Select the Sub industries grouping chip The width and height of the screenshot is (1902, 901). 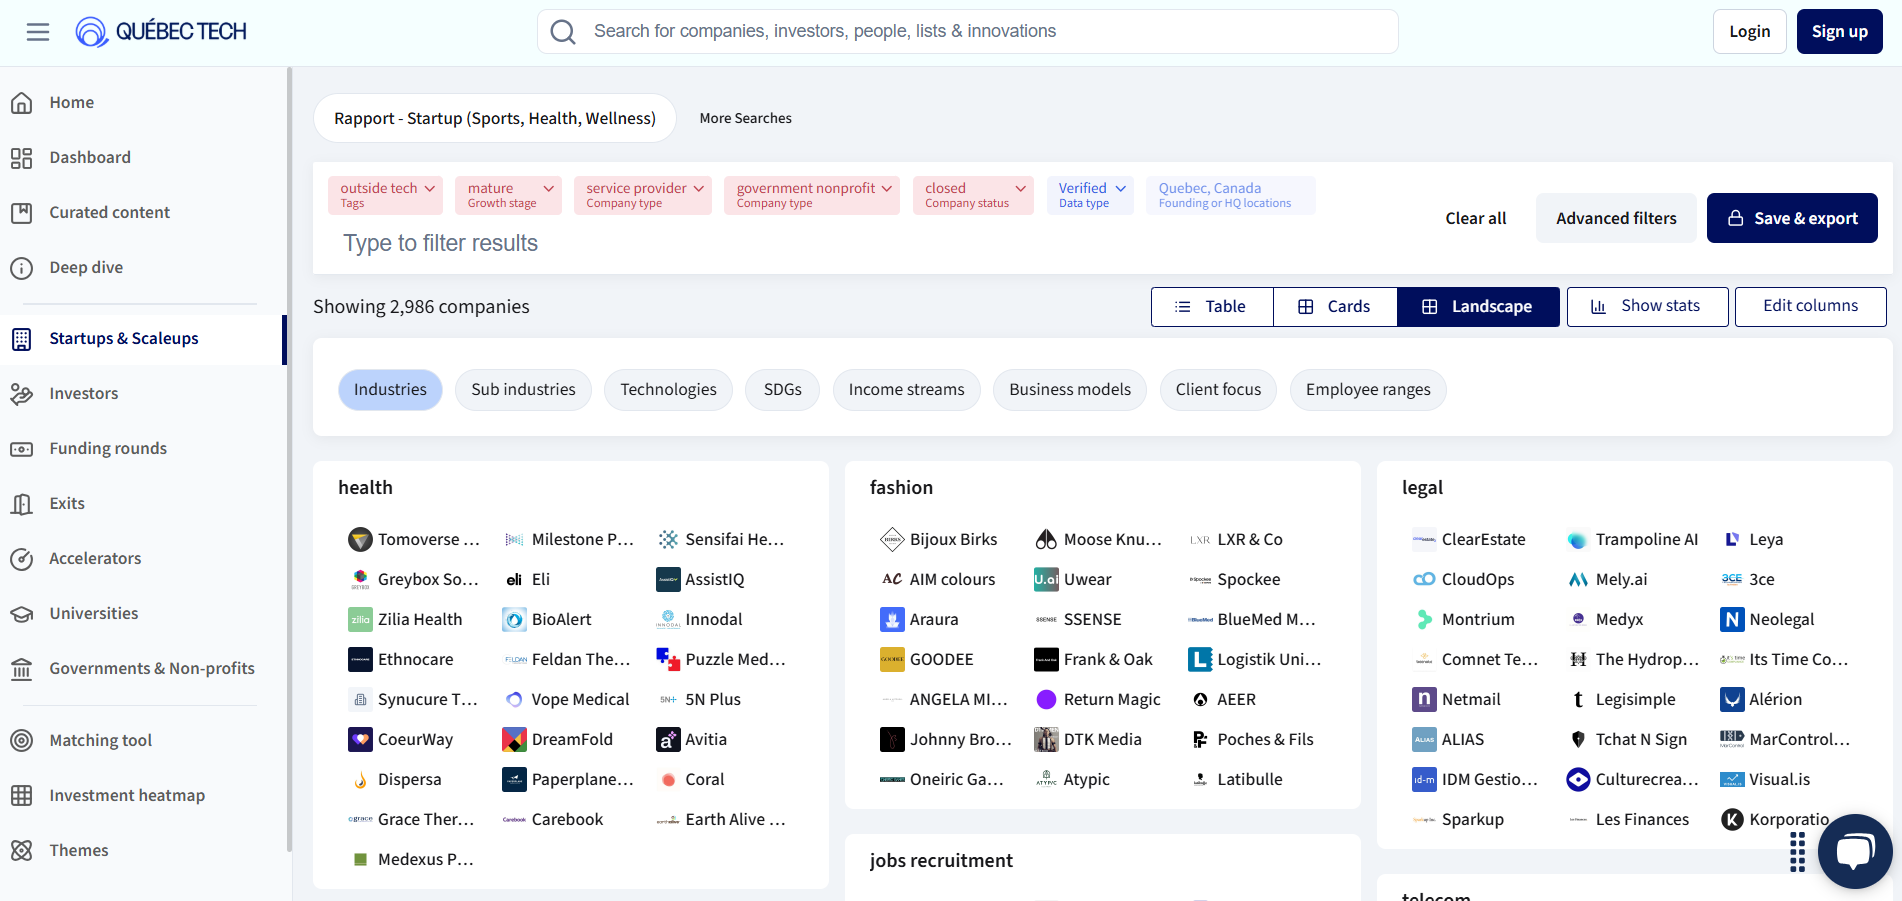[x=524, y=390]
